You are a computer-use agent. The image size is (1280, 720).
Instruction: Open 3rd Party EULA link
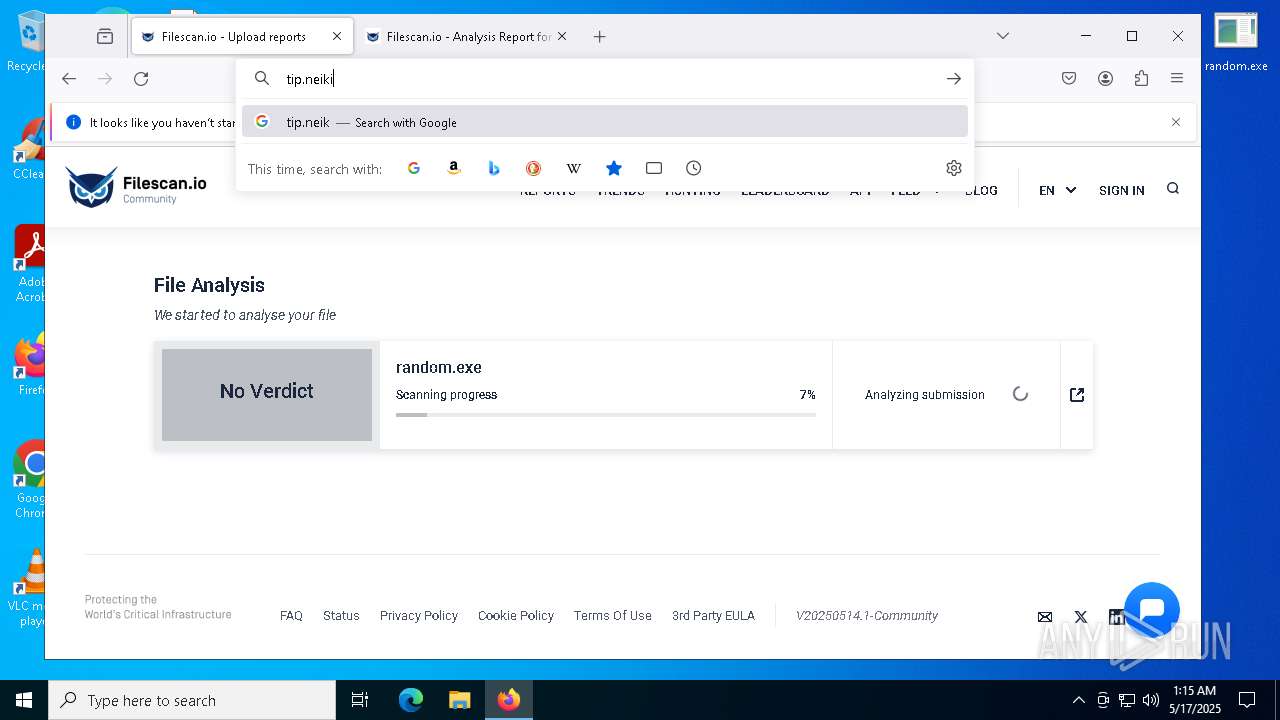[713, 616]
